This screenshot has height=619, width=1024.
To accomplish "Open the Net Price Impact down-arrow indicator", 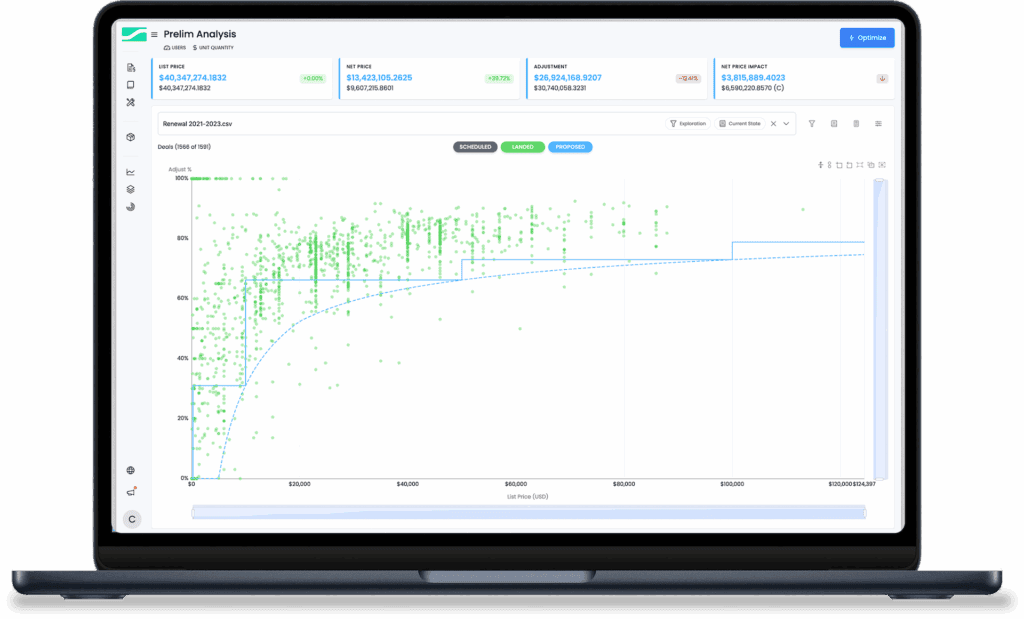I will [x=883, y=78].
